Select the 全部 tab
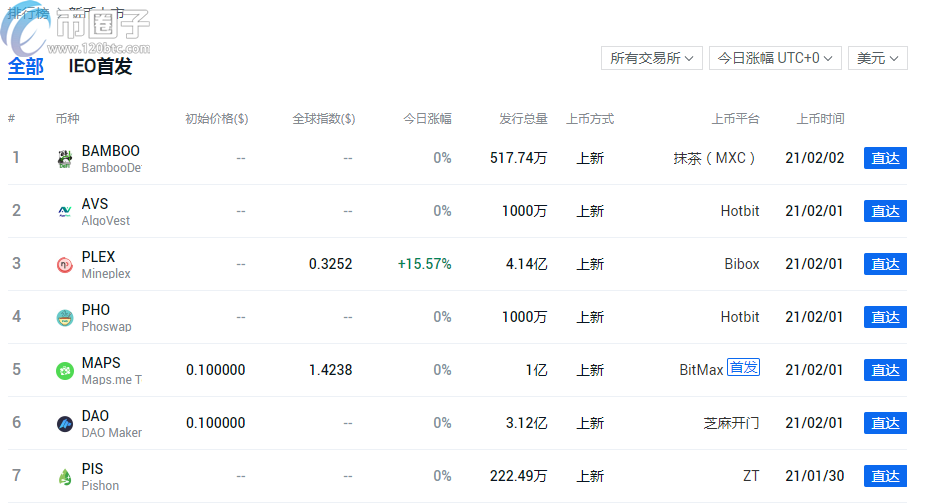The image size is (931, 503). pos(26,67)
